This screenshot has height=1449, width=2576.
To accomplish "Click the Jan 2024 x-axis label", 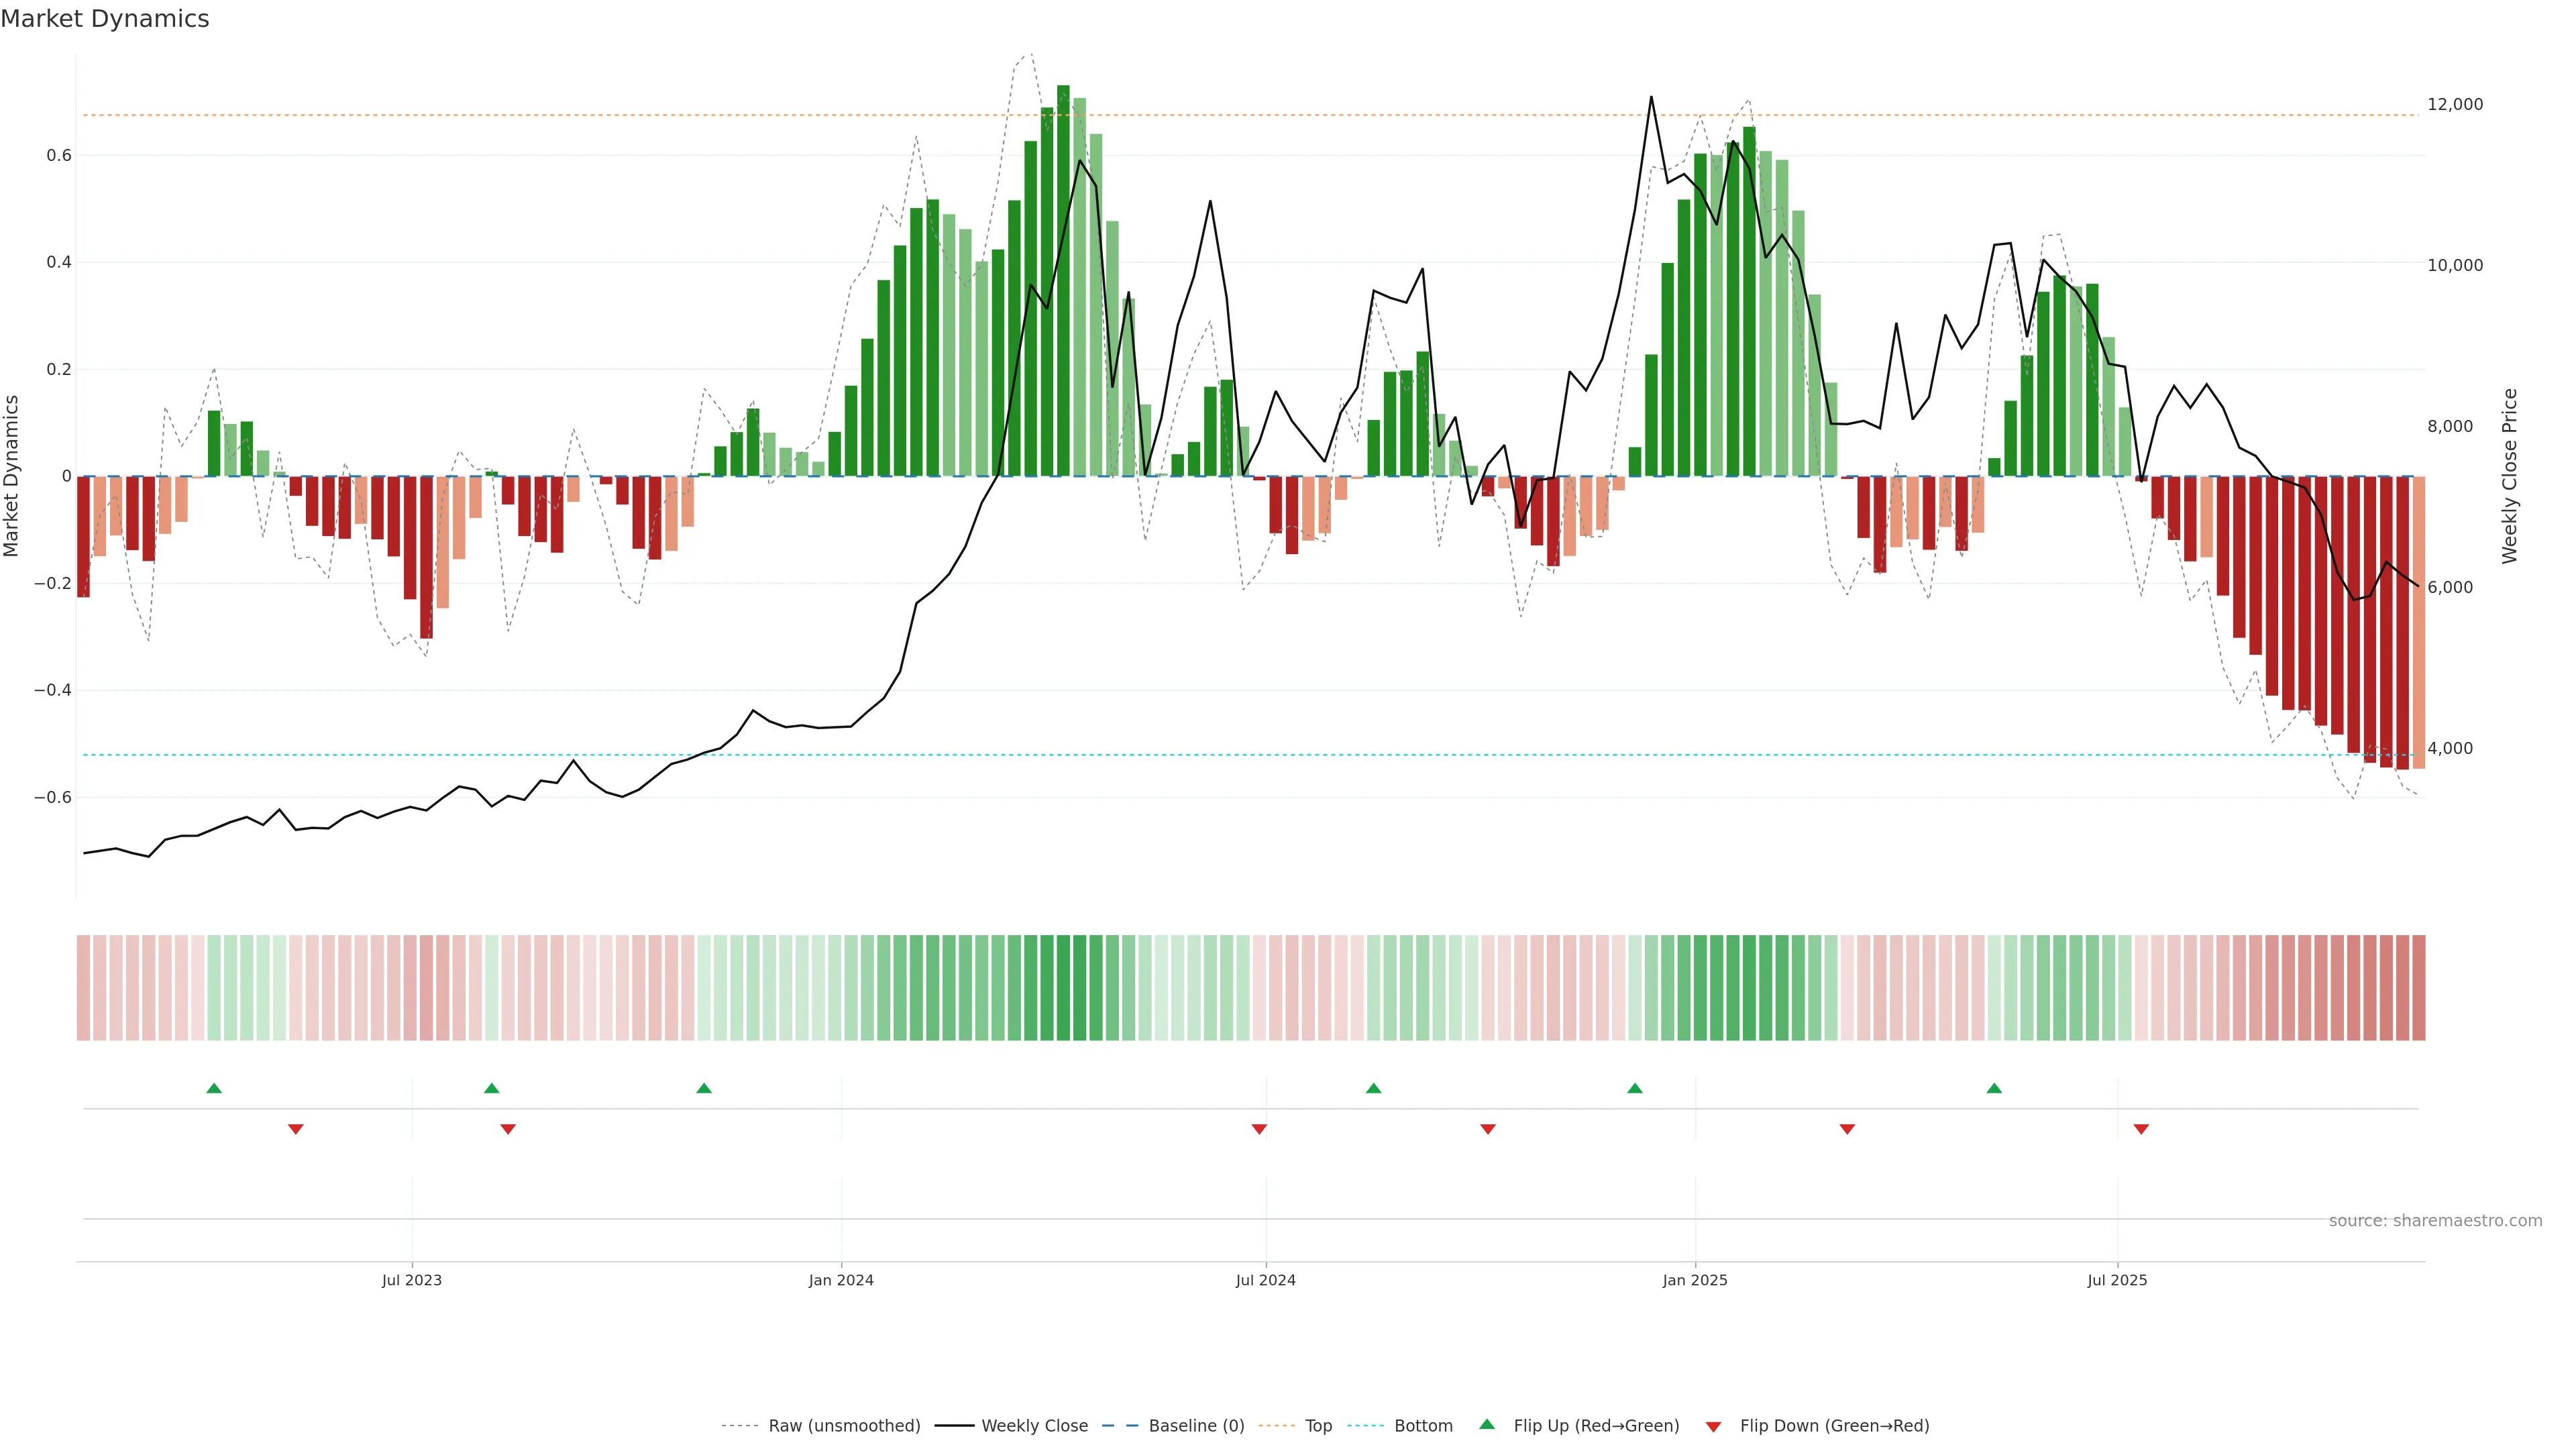I will click(841, 1280).
